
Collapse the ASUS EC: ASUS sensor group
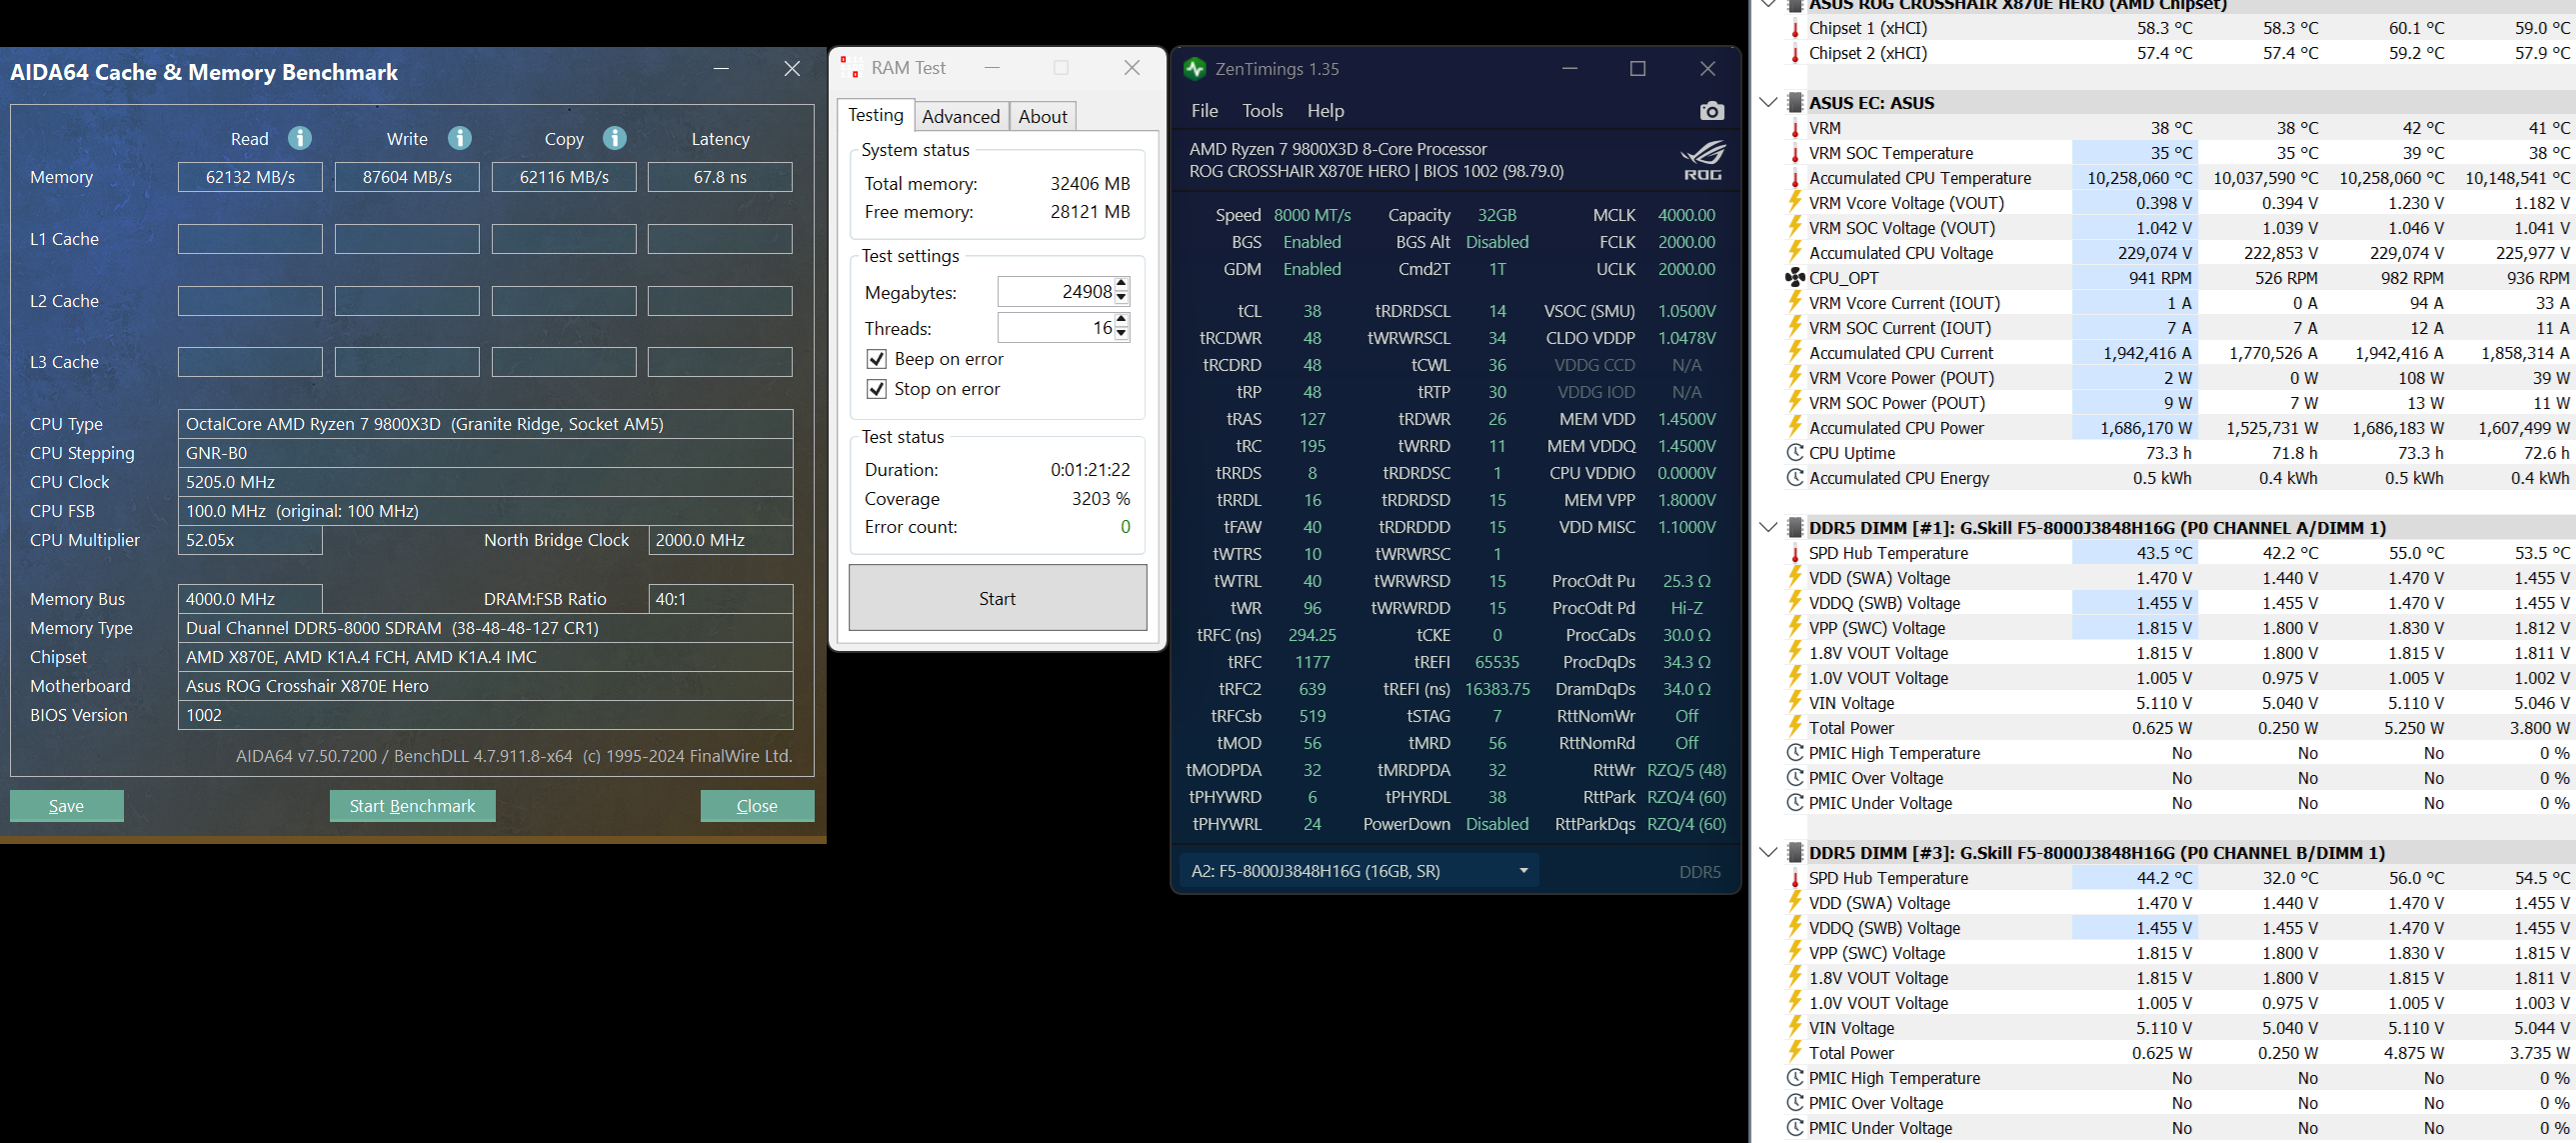coord(1768,103)
